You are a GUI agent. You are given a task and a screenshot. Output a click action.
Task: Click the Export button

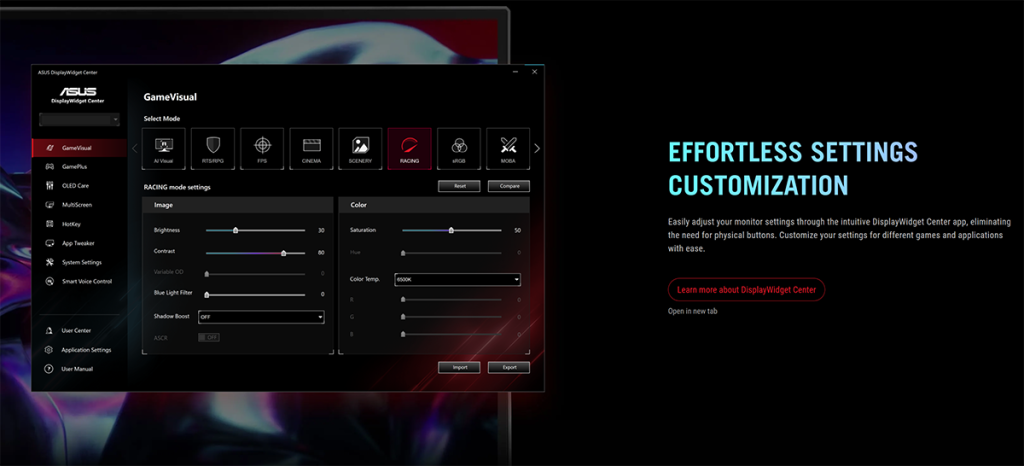(509, 367)
